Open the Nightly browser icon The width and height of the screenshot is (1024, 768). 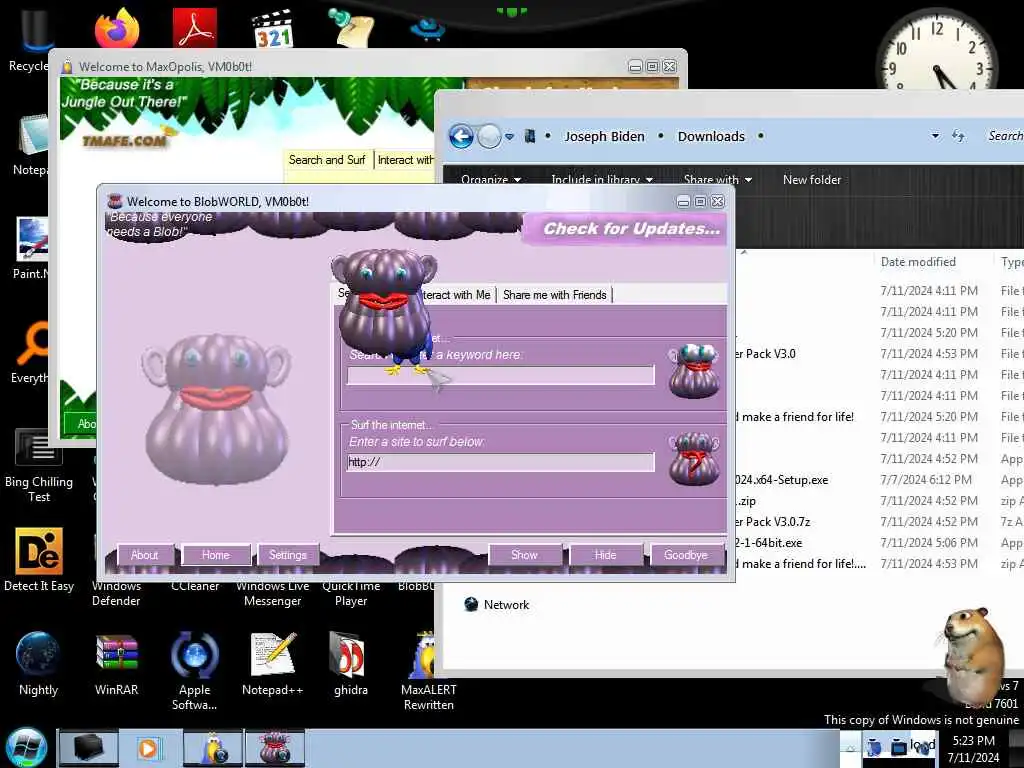pyautogui.click(x=38, y=664)
